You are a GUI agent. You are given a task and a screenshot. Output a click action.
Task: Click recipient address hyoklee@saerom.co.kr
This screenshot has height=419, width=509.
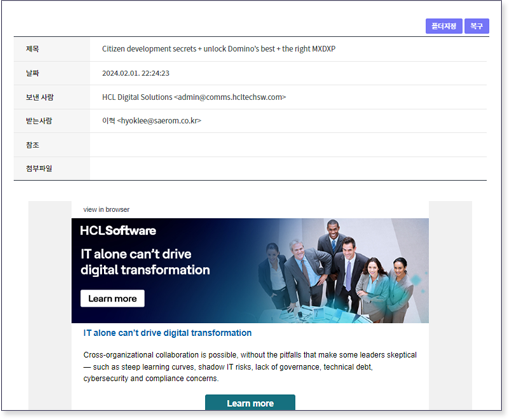click(159, 121)
